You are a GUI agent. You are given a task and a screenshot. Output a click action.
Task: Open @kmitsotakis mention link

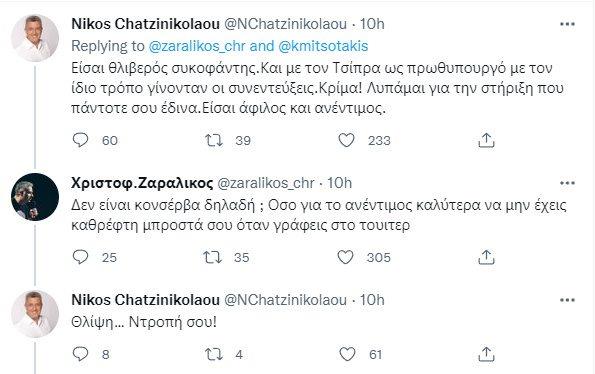[323, 46]
